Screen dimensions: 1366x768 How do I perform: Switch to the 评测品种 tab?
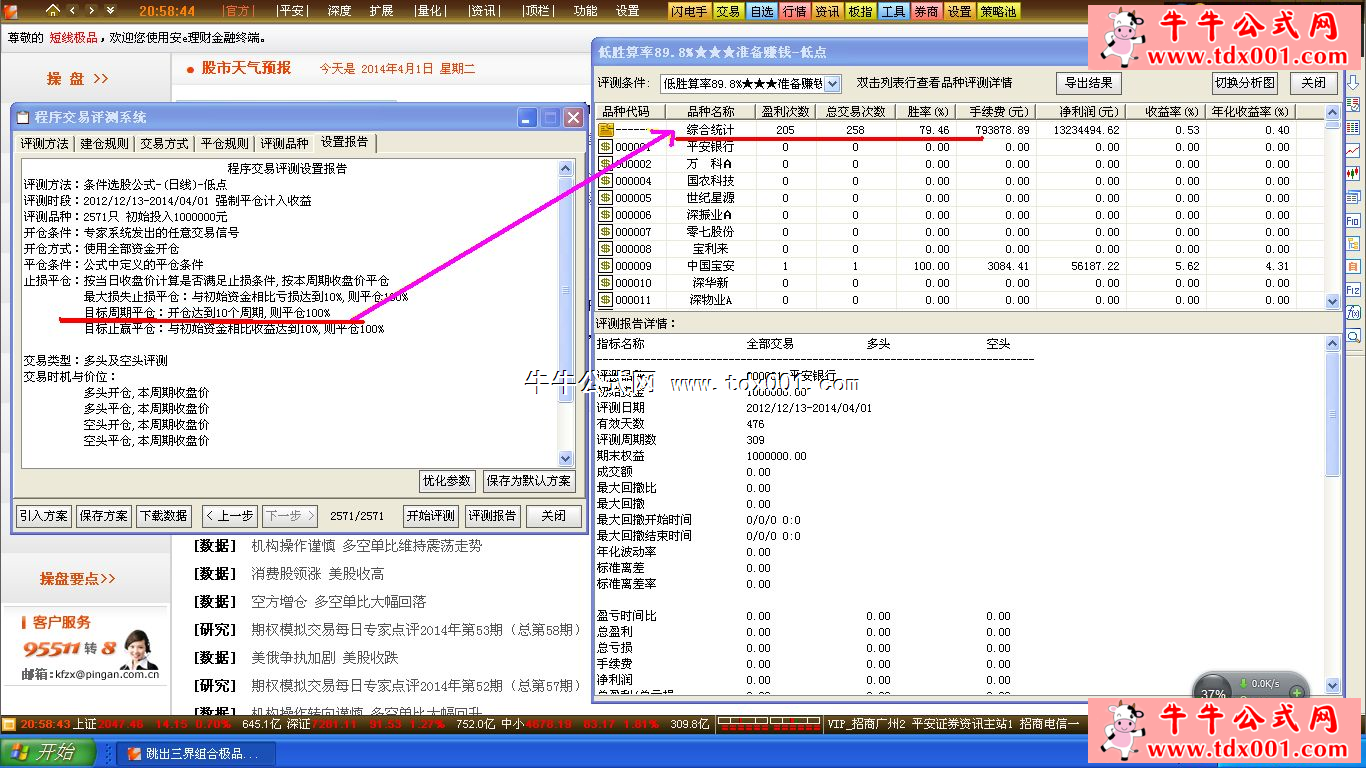coord(284,144)
